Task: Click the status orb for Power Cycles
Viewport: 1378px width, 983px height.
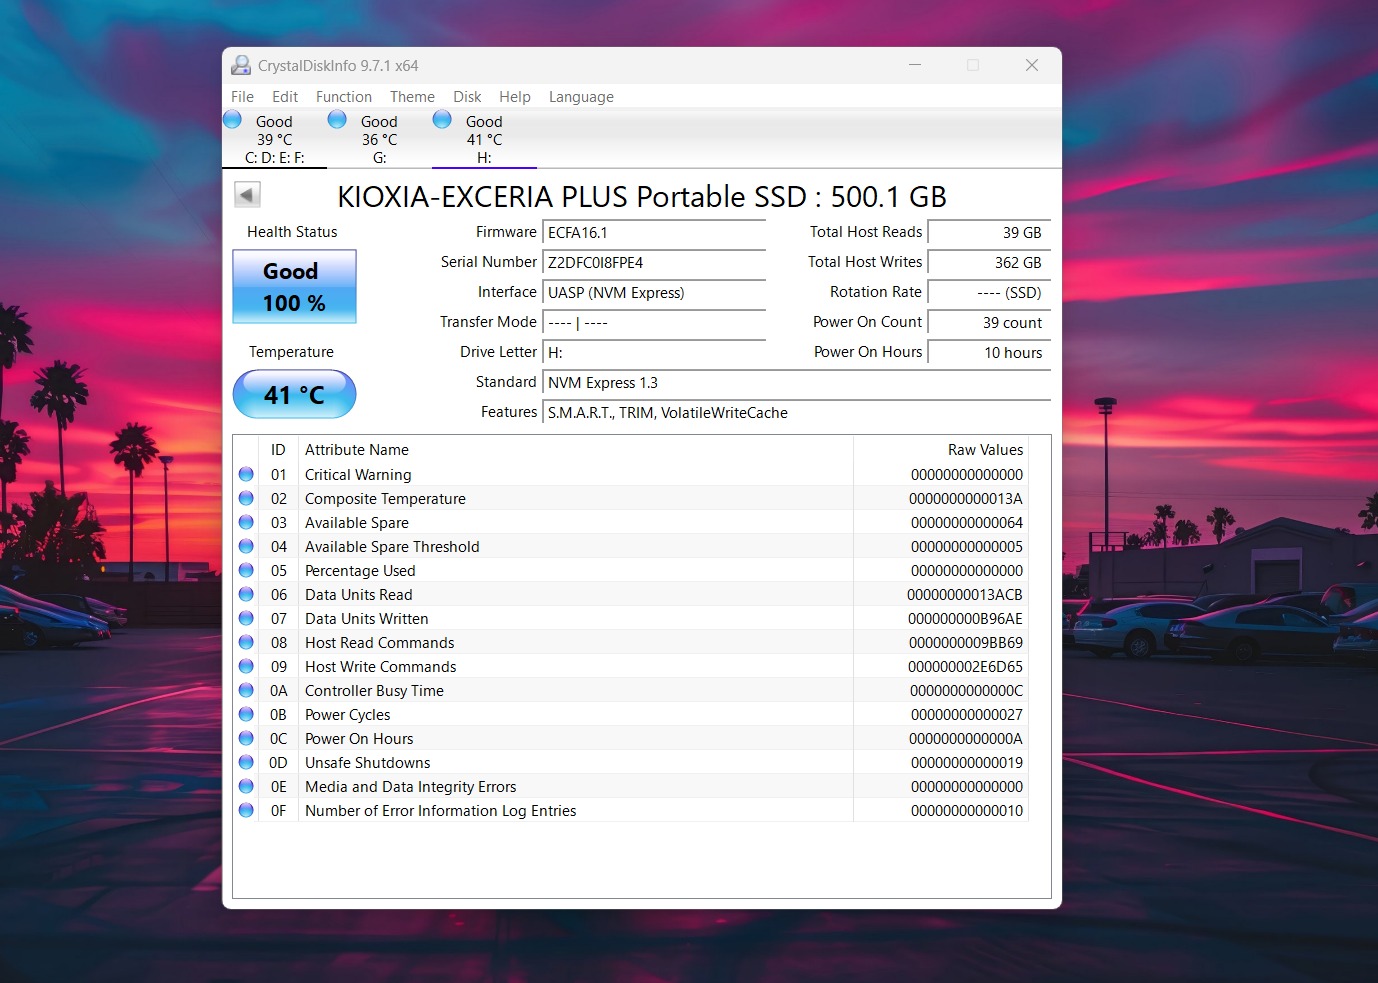Action: click(246, 714)
